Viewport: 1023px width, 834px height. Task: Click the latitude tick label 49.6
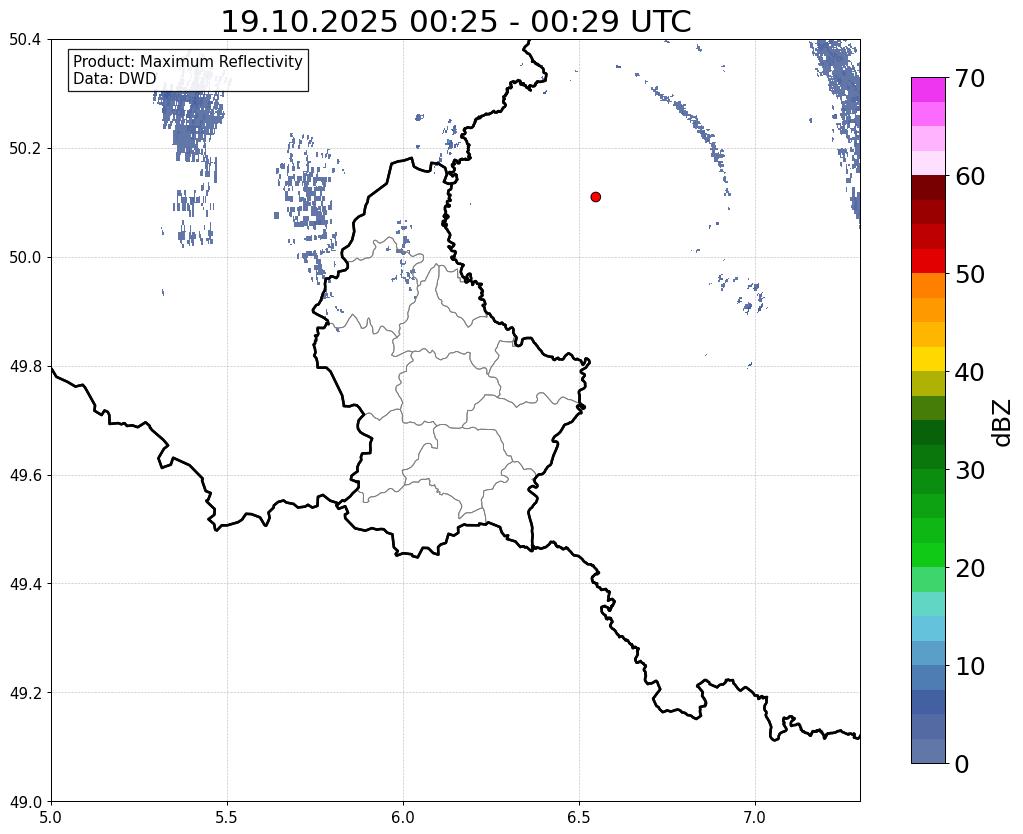(25, 476)
